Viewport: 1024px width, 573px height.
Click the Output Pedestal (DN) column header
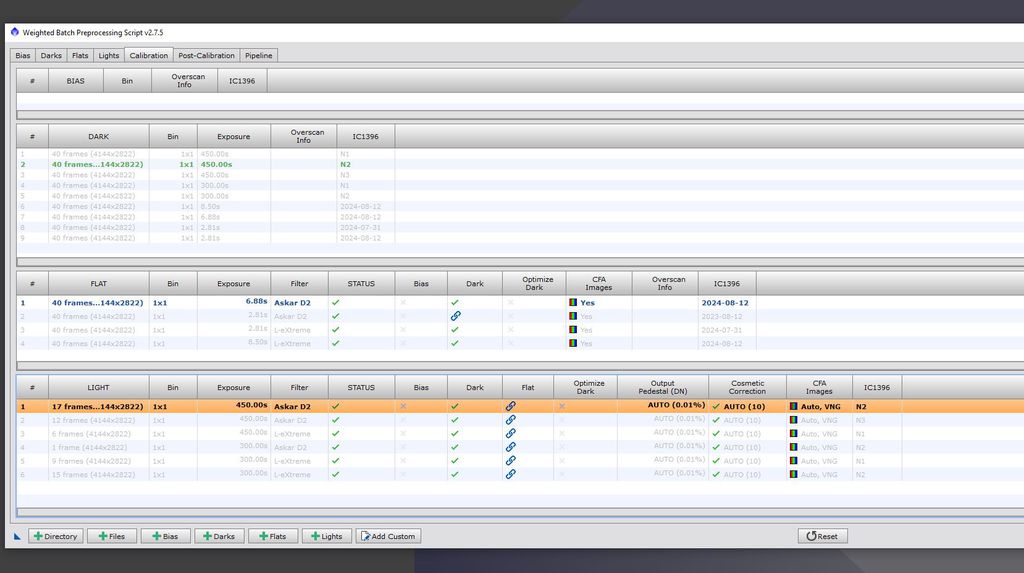click(x=663, y=387)
